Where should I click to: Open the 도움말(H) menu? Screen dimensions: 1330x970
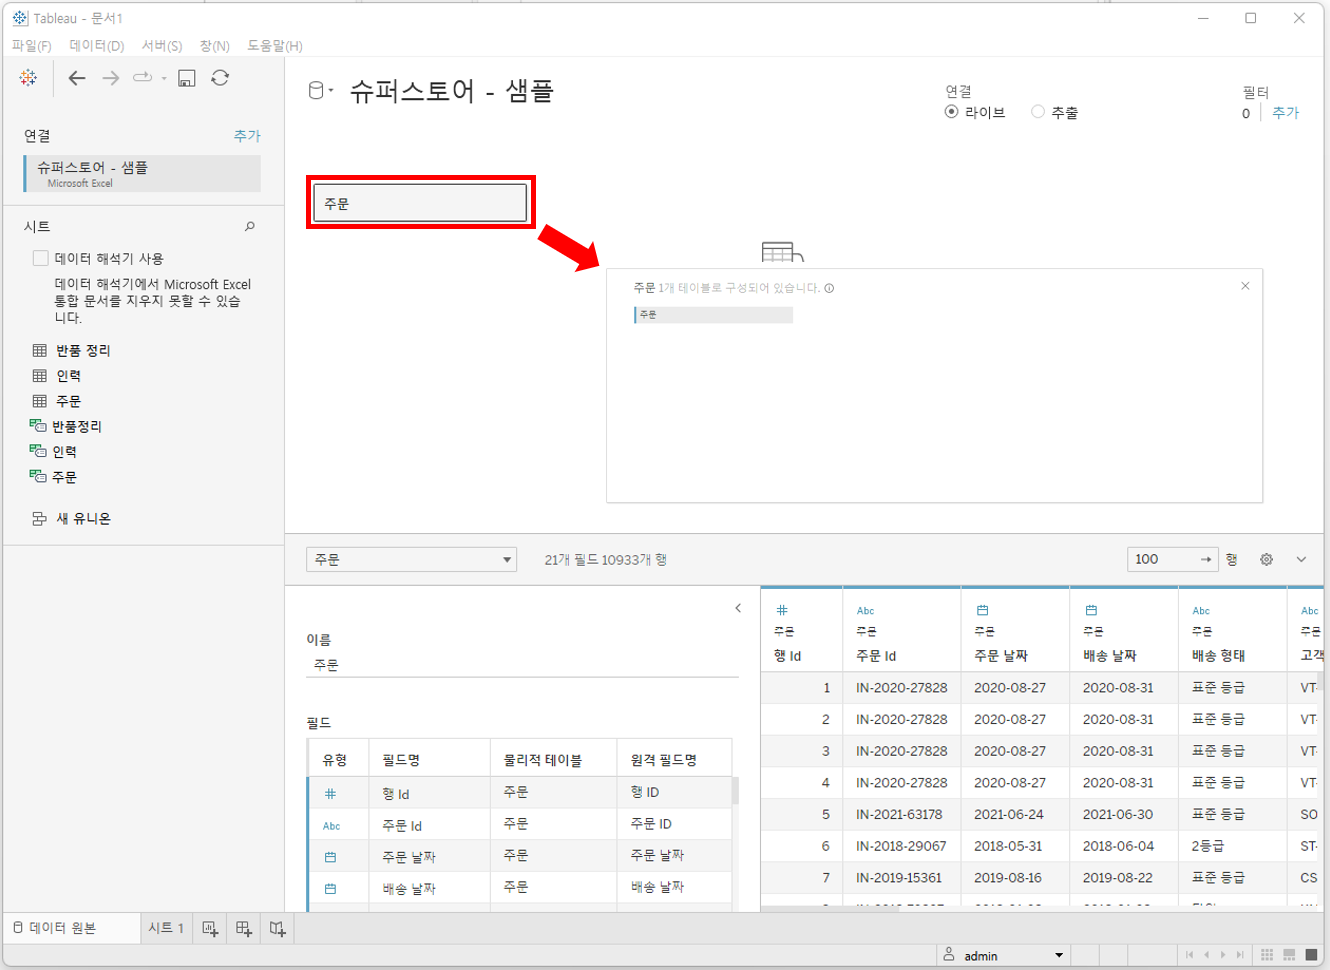(275, 46)
